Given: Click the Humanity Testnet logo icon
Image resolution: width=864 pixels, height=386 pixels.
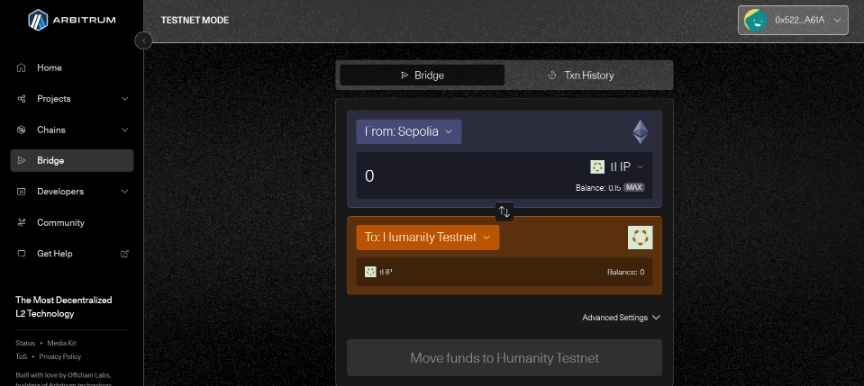Looking at the screenshot, I should (640, 237).
